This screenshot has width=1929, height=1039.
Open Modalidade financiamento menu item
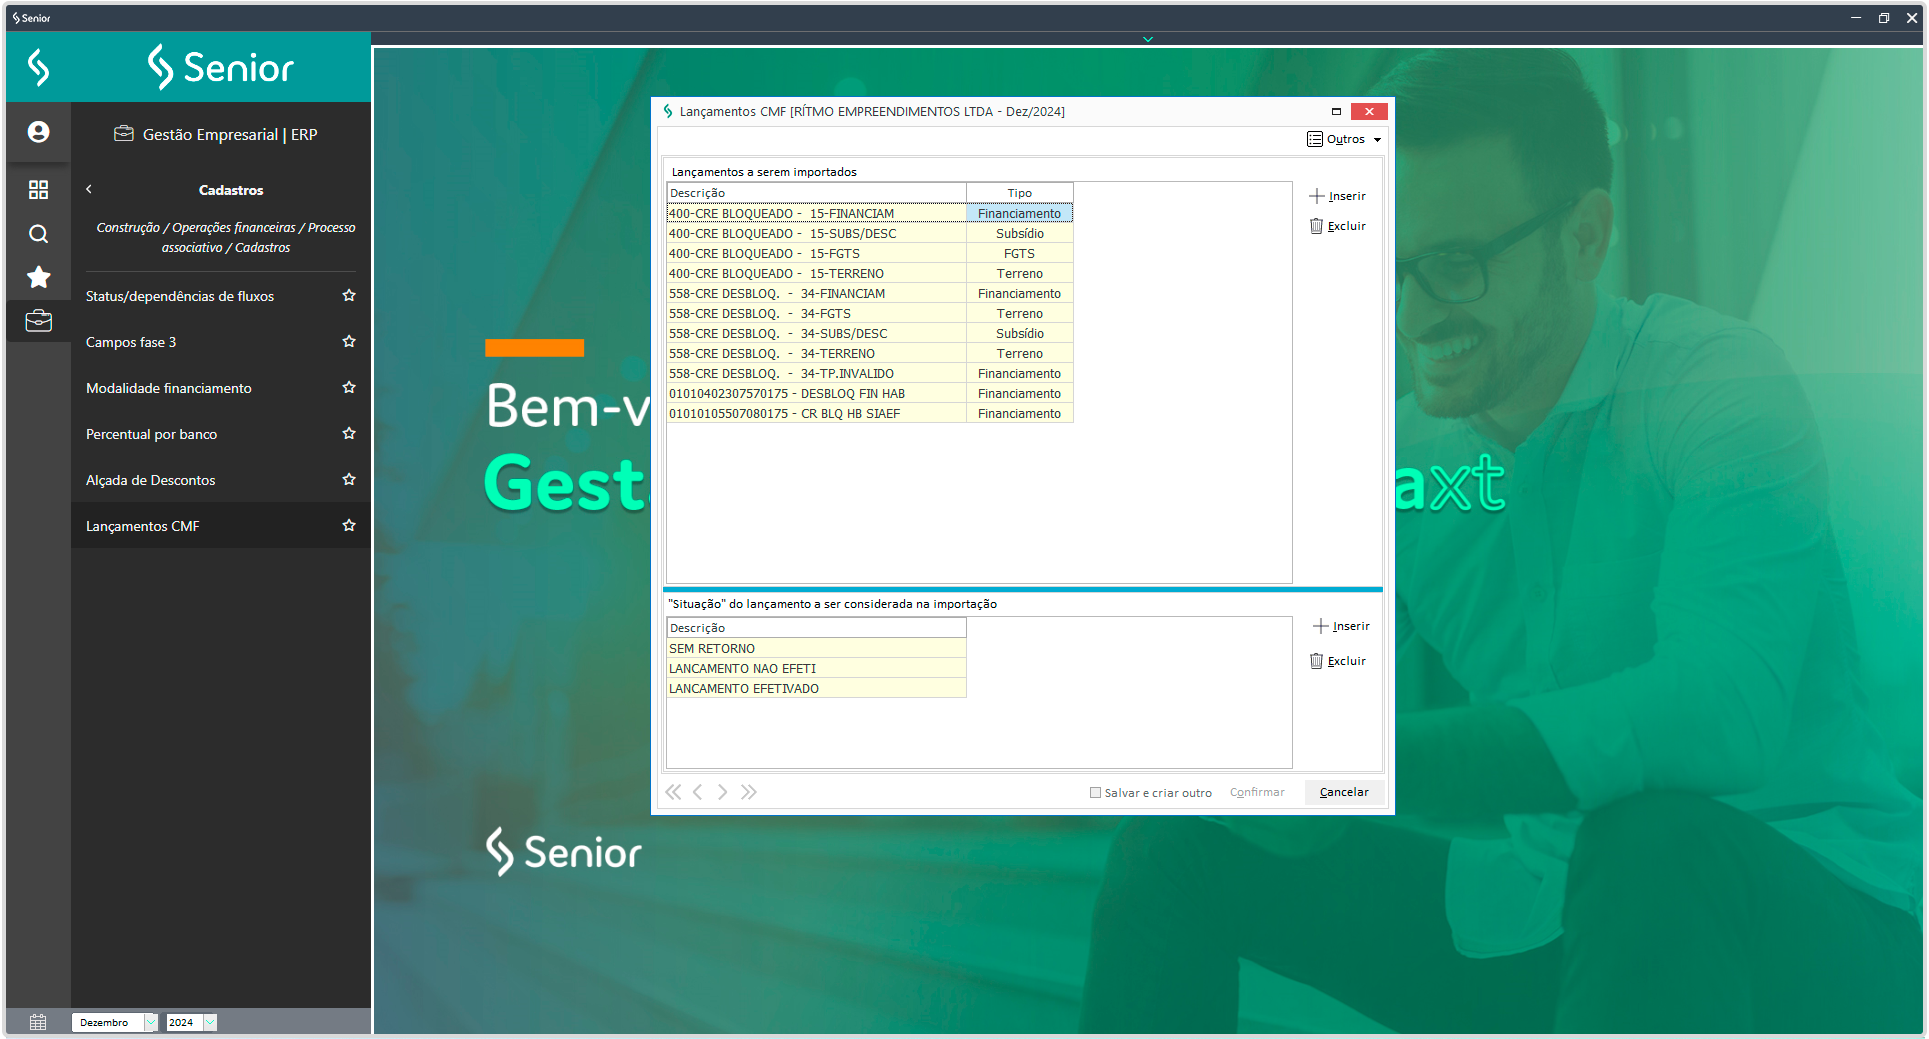coord(169,388)
